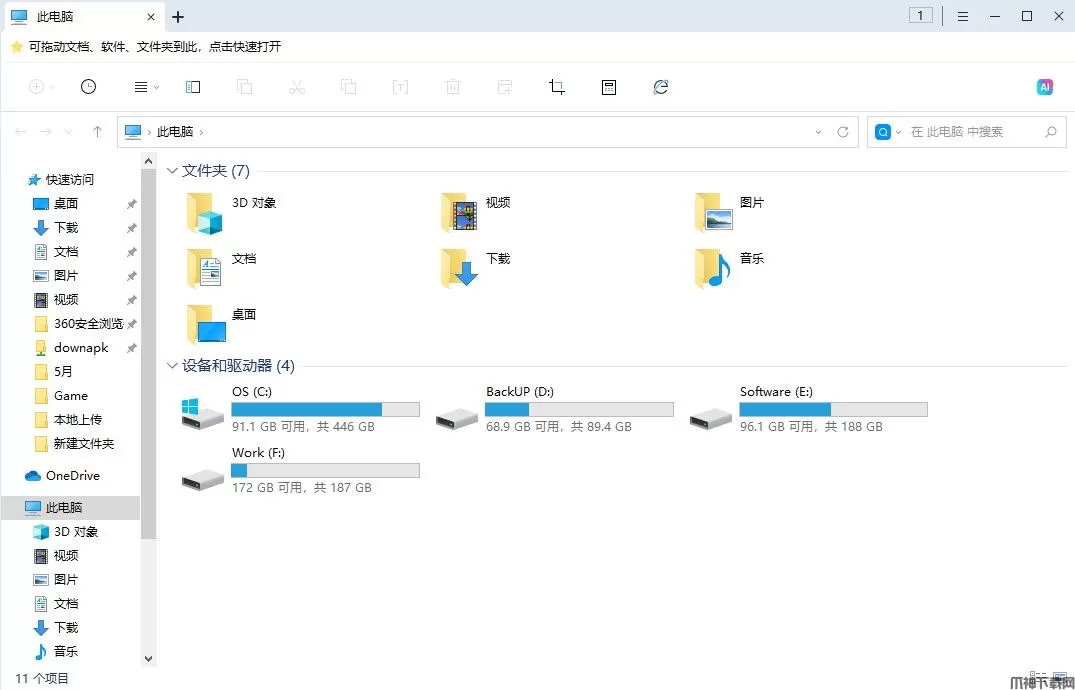The image size is (1075, 690).
Task: Select the Game sidebar folder
Action: click(61, 396)
